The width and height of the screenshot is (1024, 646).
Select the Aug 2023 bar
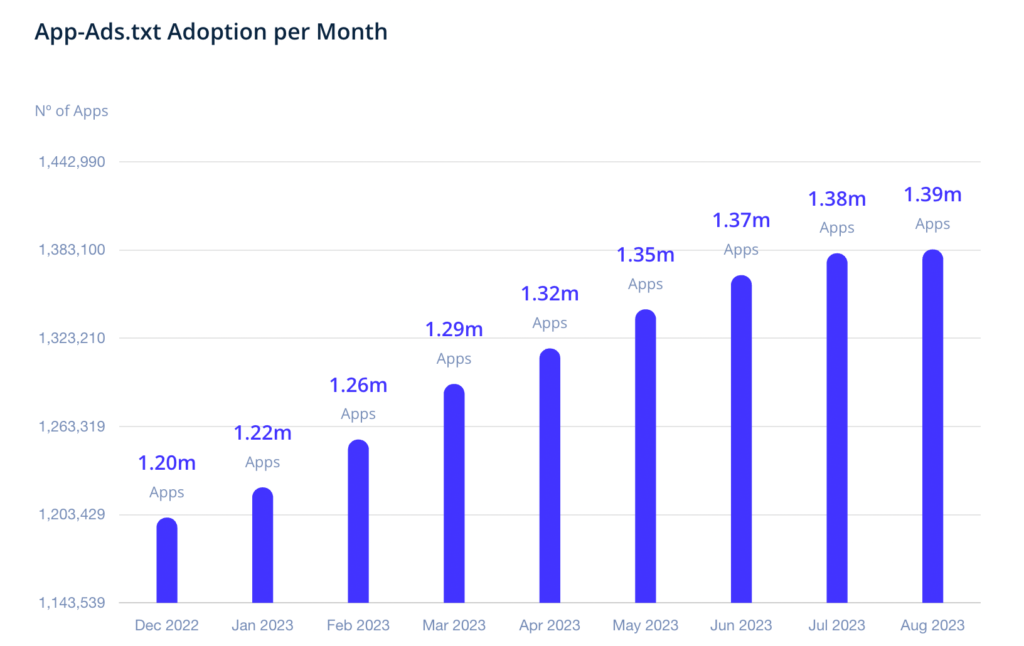pos(933,427)
